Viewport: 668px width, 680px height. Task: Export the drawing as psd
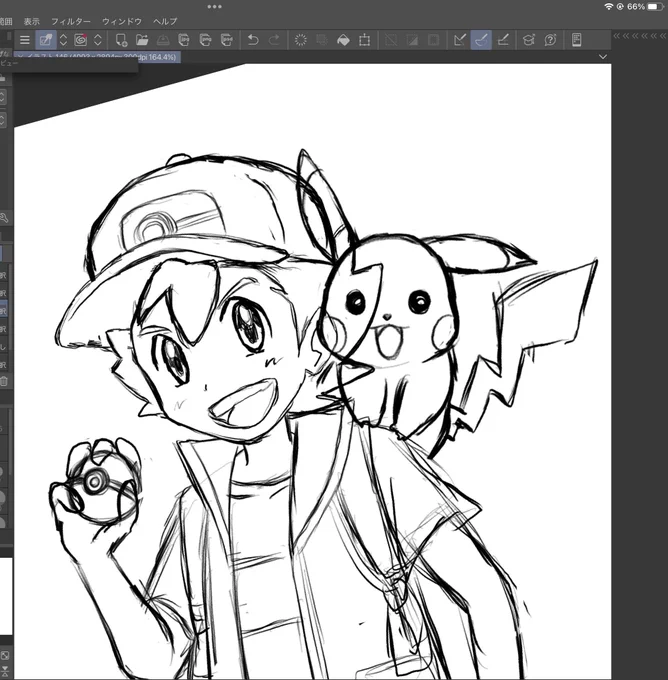(x=226, y=40)
